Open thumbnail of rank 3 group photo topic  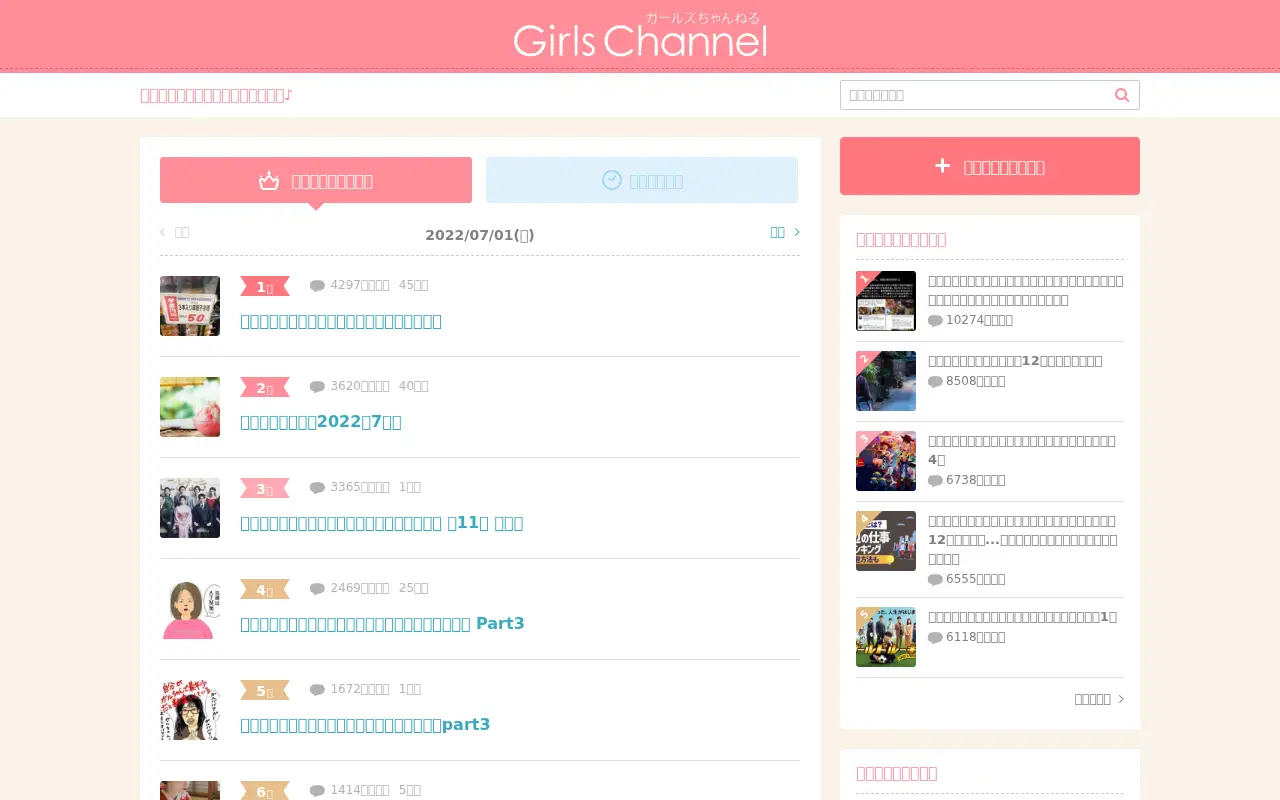(x=190, y=508)
